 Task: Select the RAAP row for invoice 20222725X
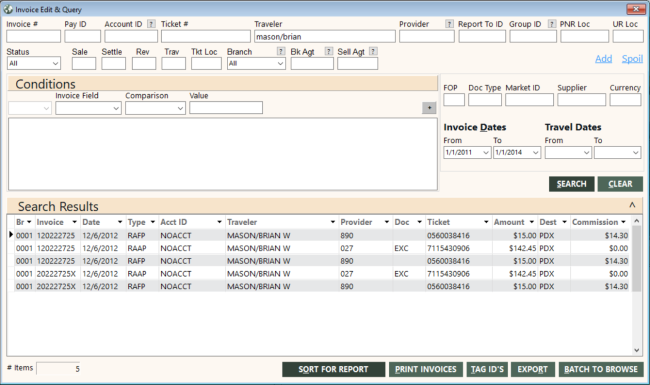(x=322, y=274)
